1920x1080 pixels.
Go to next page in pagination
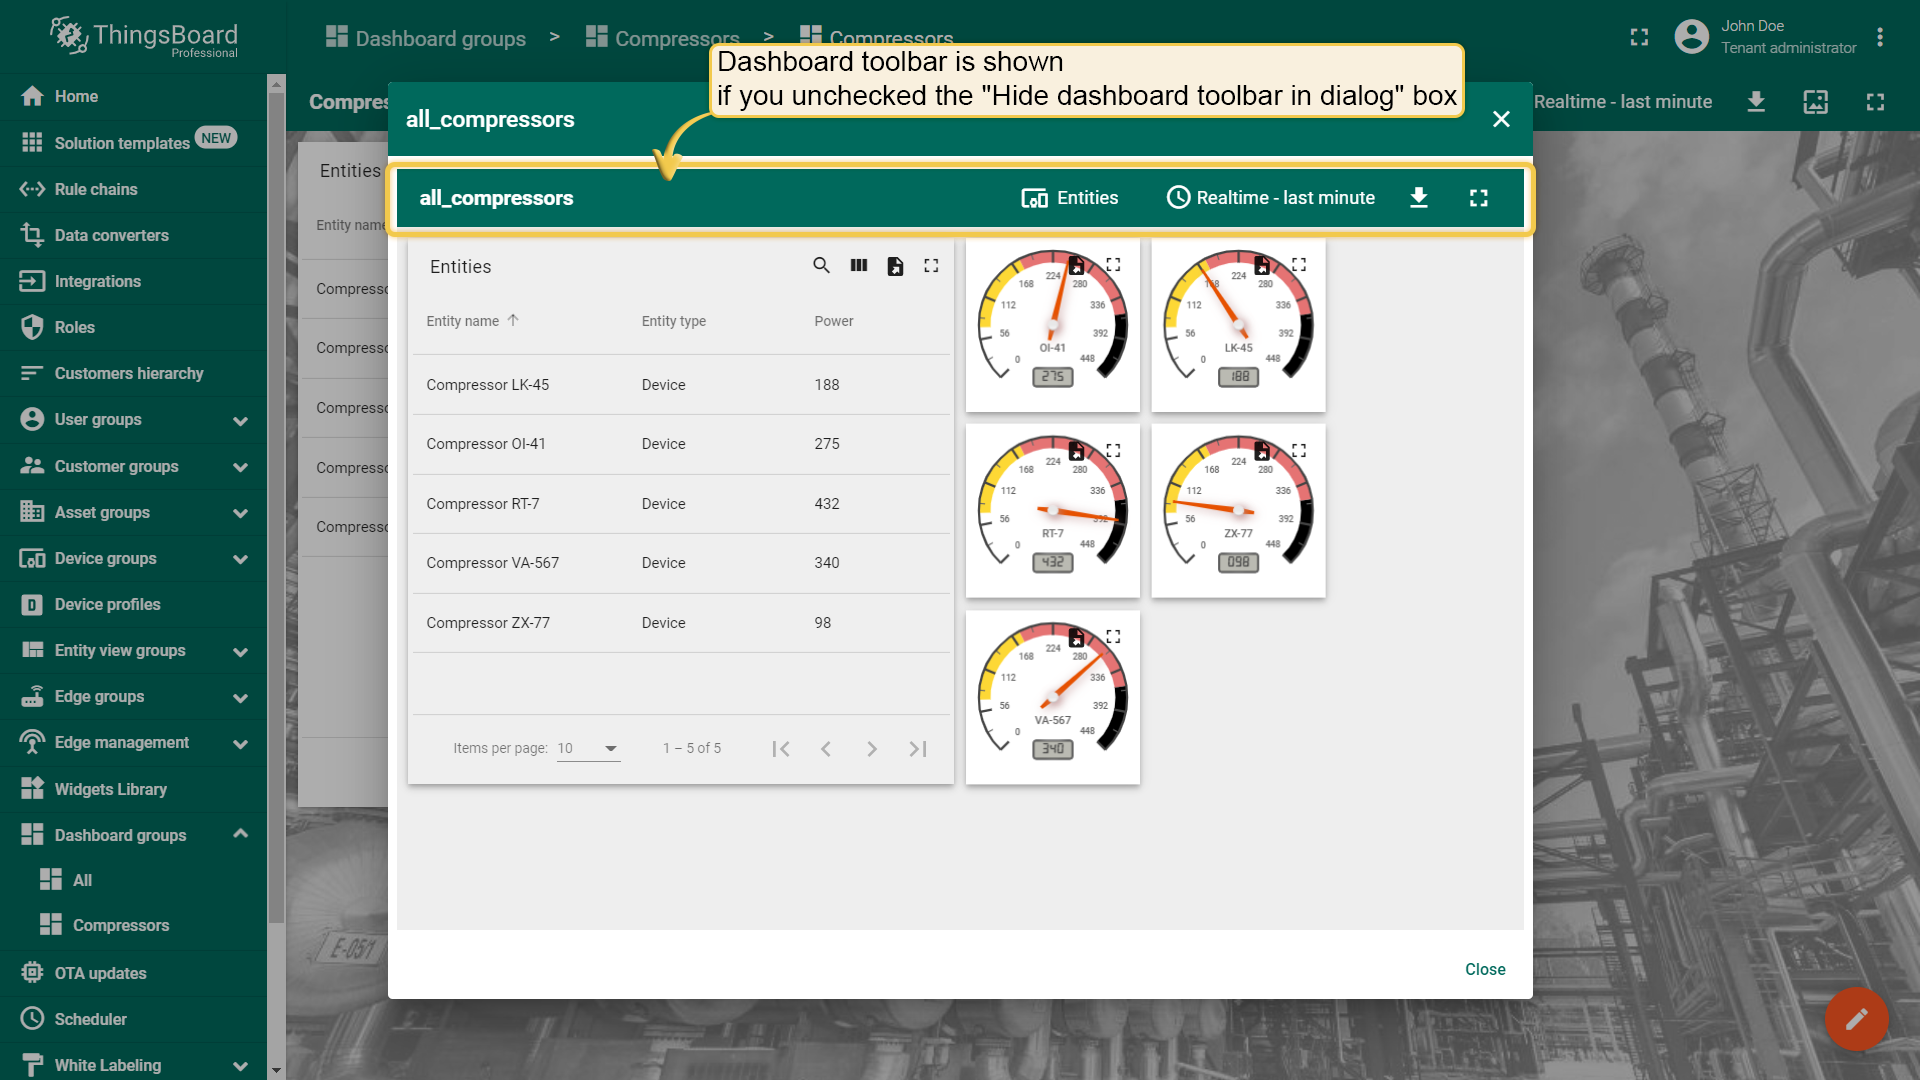pyautogui.click(x=871, y=749)
